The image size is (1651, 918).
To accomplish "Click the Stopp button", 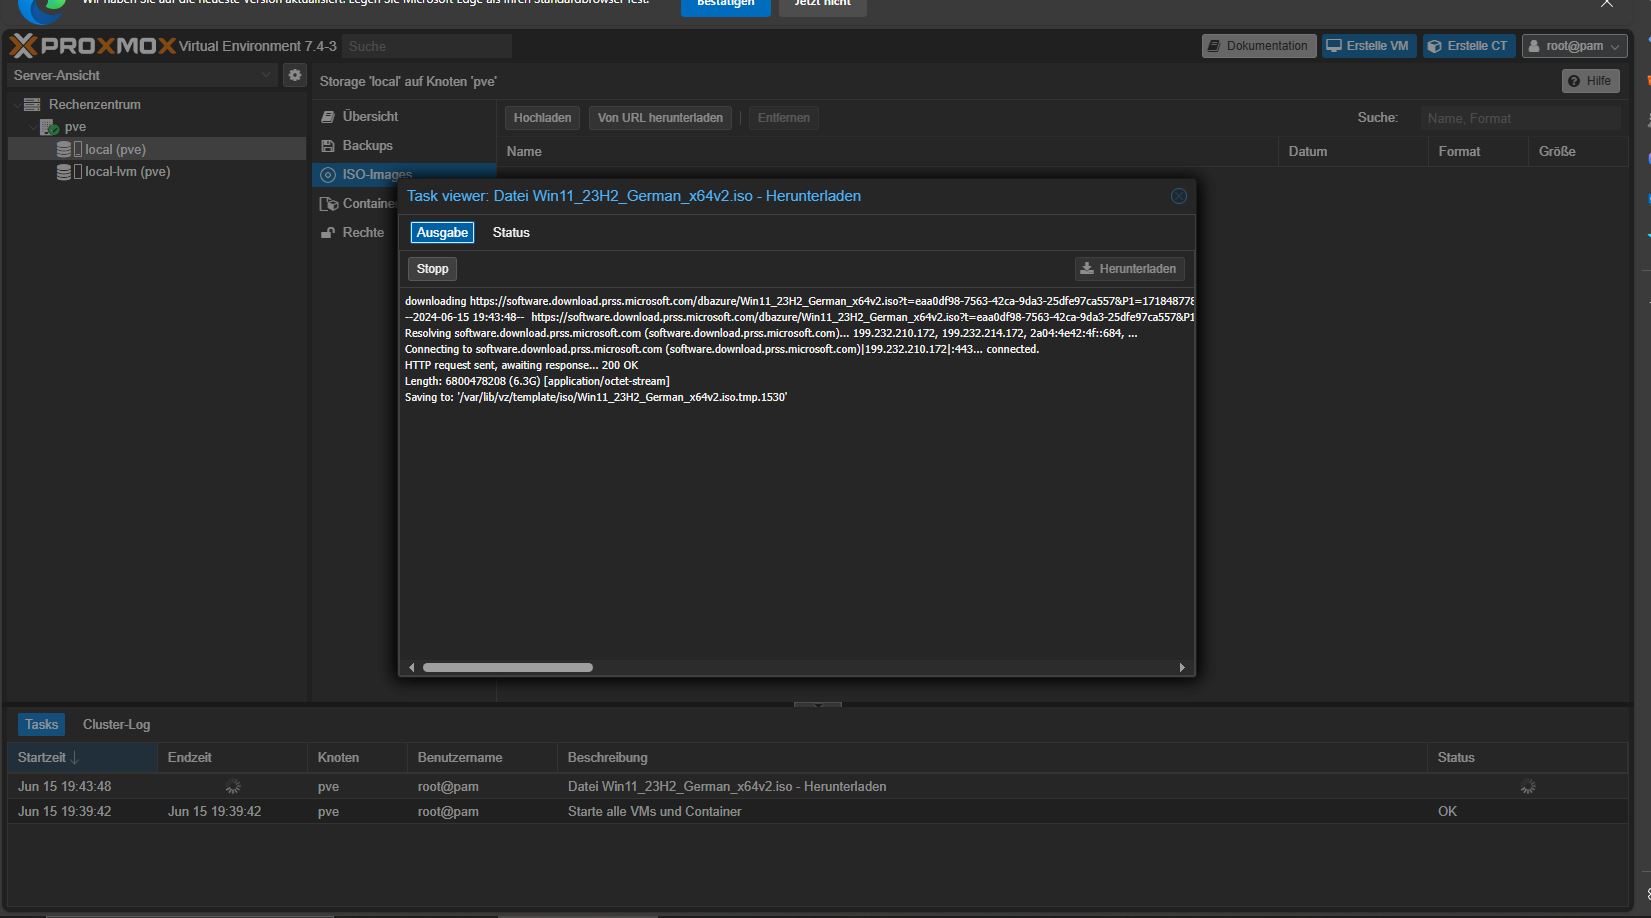I will pyautogui.click(x=432, y=269).
